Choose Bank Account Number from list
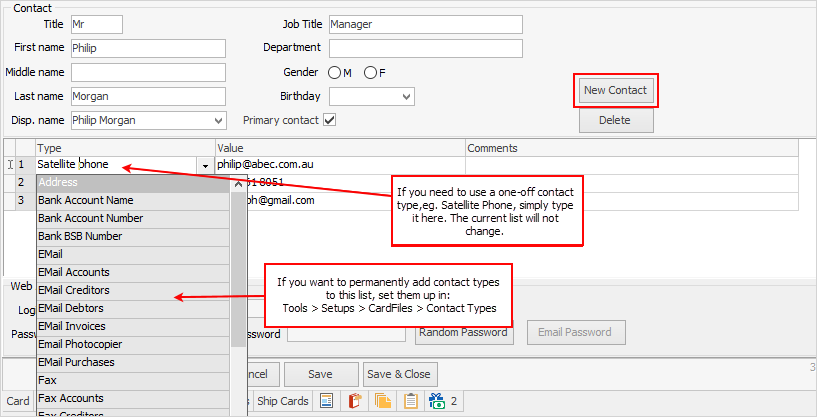The image size is (817, 417). (x=133, y=218)
